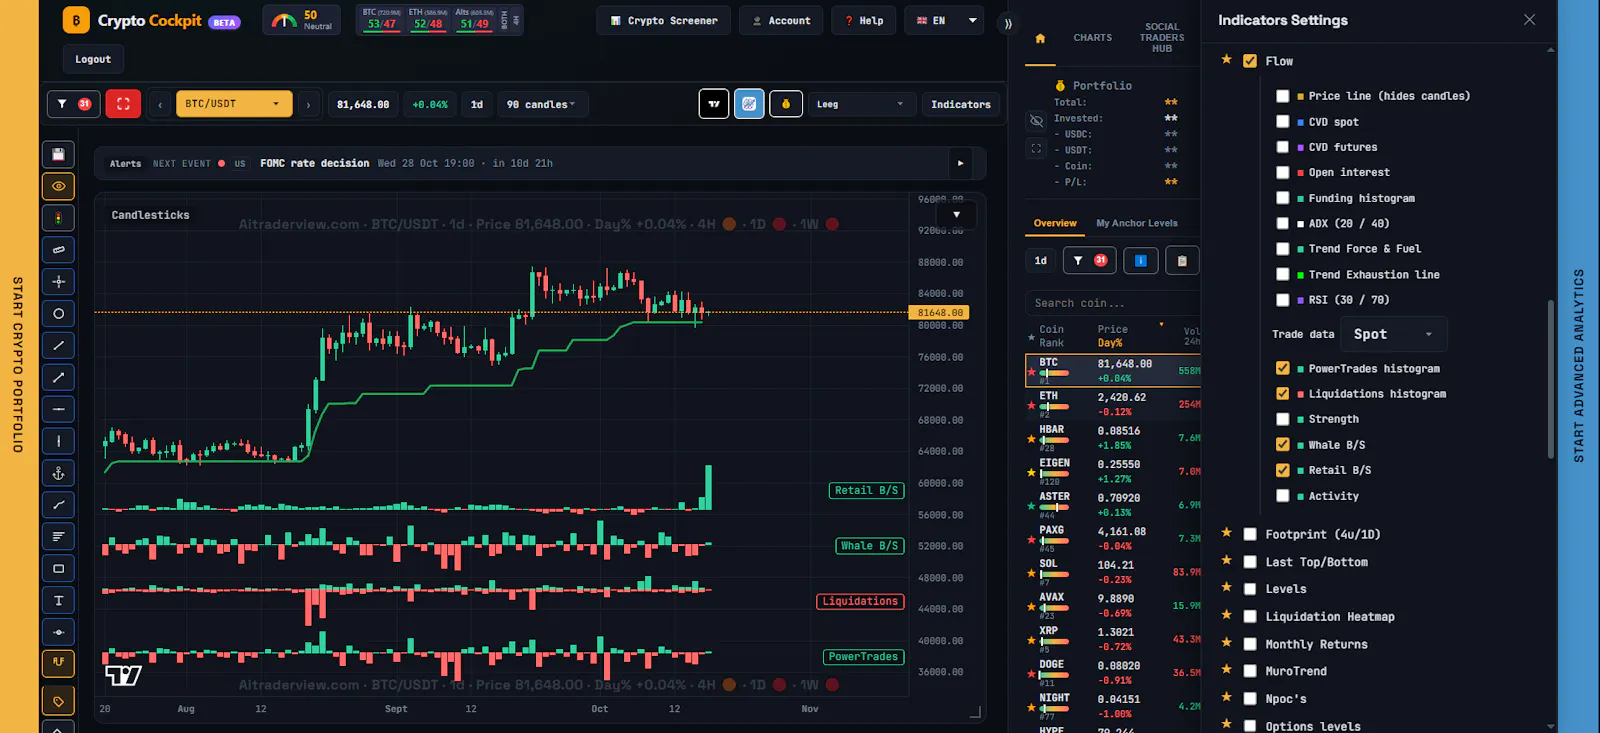Choose the circle drawing tool

point(58,314)
